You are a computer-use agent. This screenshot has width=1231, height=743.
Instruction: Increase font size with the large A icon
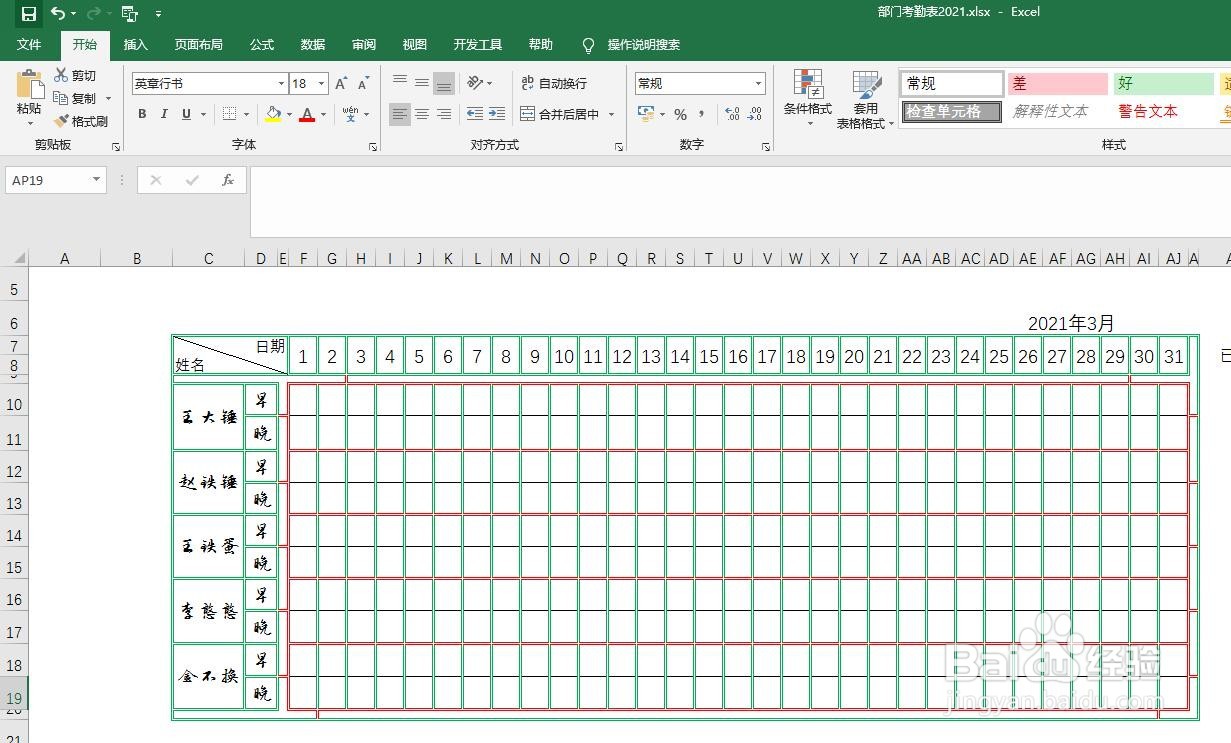click(342, 84)
